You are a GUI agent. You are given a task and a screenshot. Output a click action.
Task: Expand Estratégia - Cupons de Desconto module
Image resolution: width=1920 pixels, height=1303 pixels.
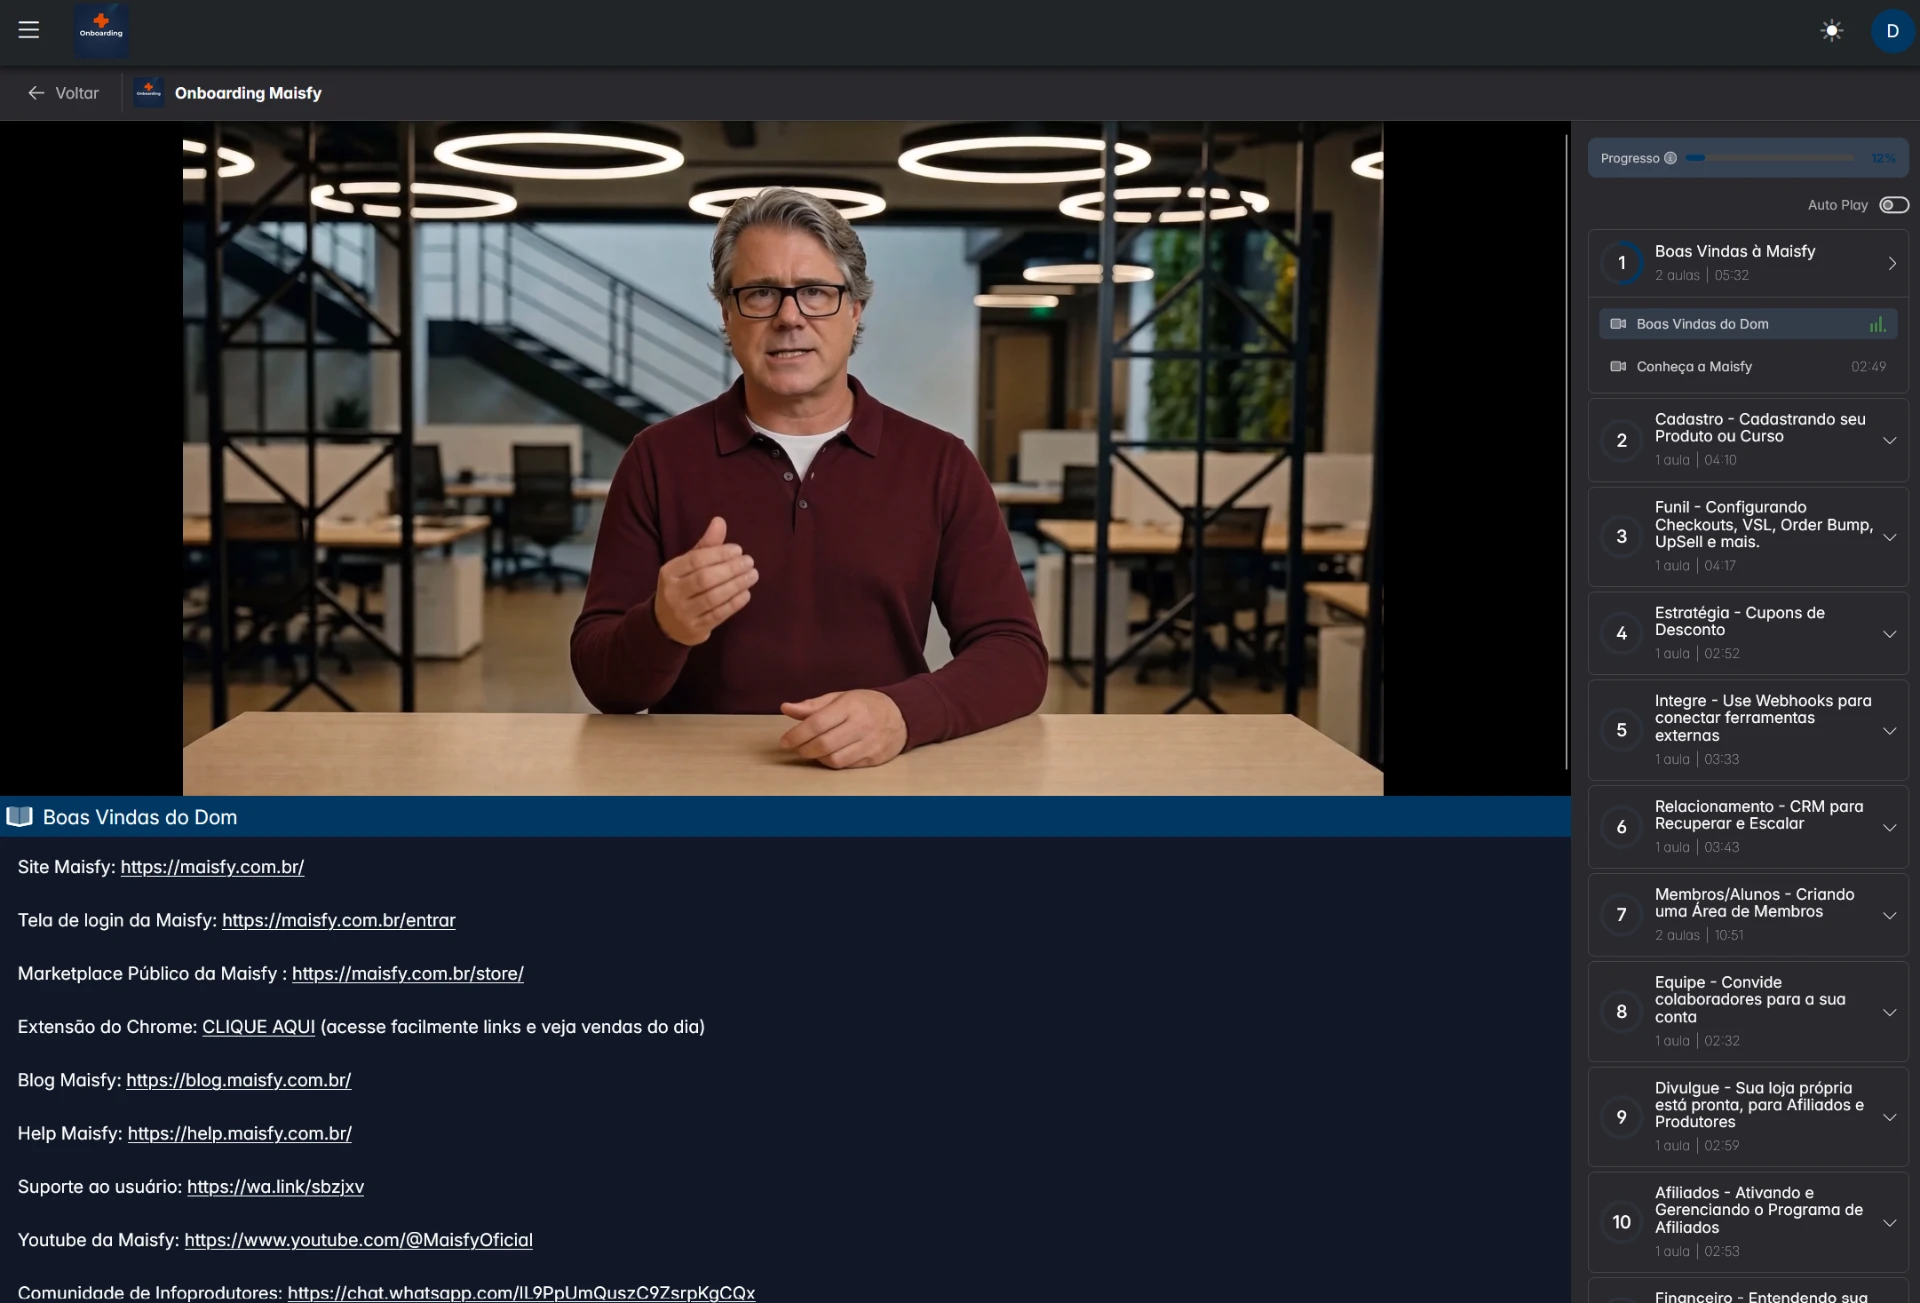tap(1890, 634)
